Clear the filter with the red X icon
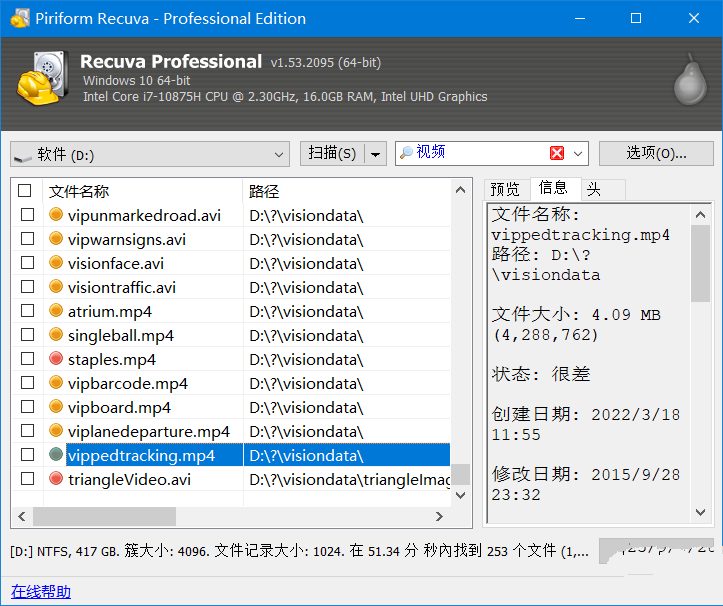This screenshot has height=606, width=723. (x=557, y=153)
